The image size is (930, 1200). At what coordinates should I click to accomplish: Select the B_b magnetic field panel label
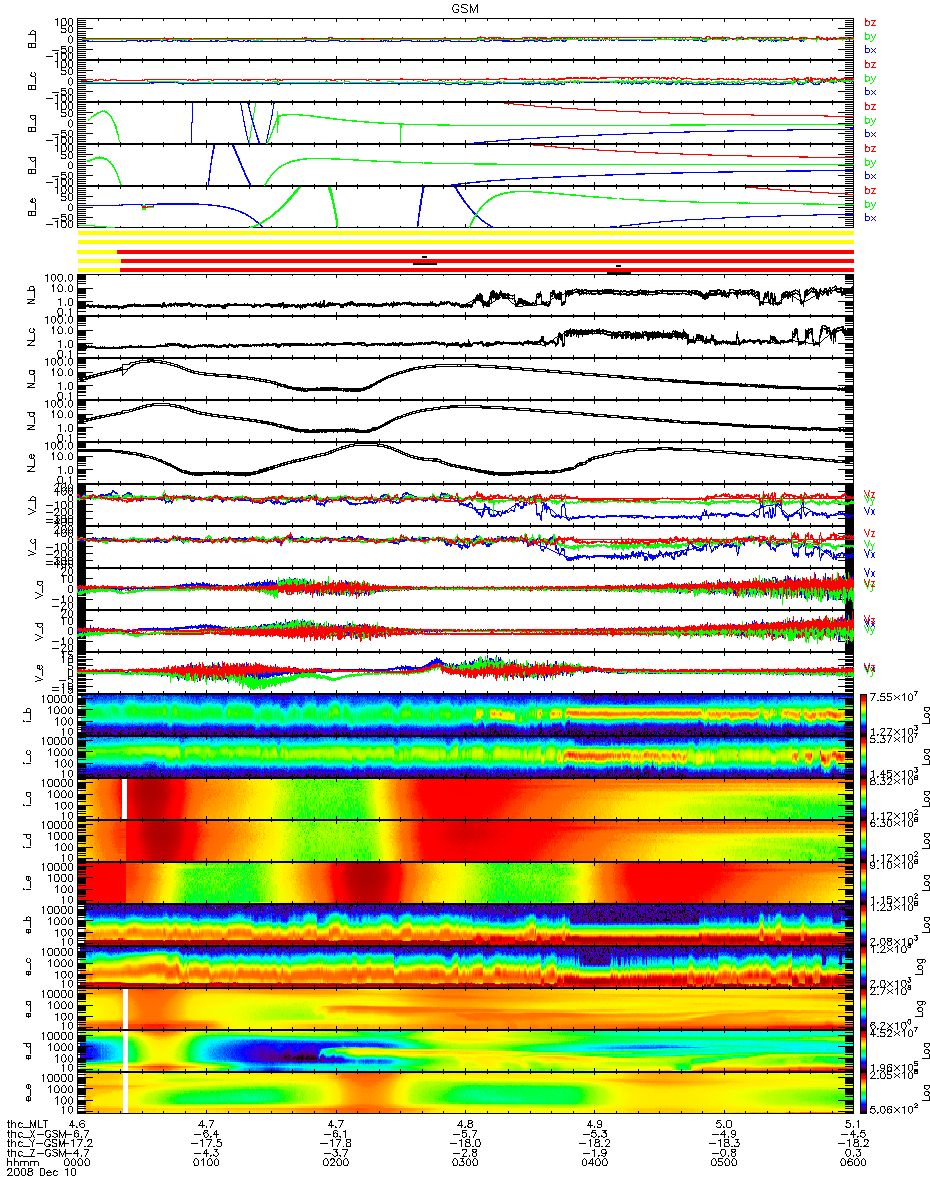[33, 39]
